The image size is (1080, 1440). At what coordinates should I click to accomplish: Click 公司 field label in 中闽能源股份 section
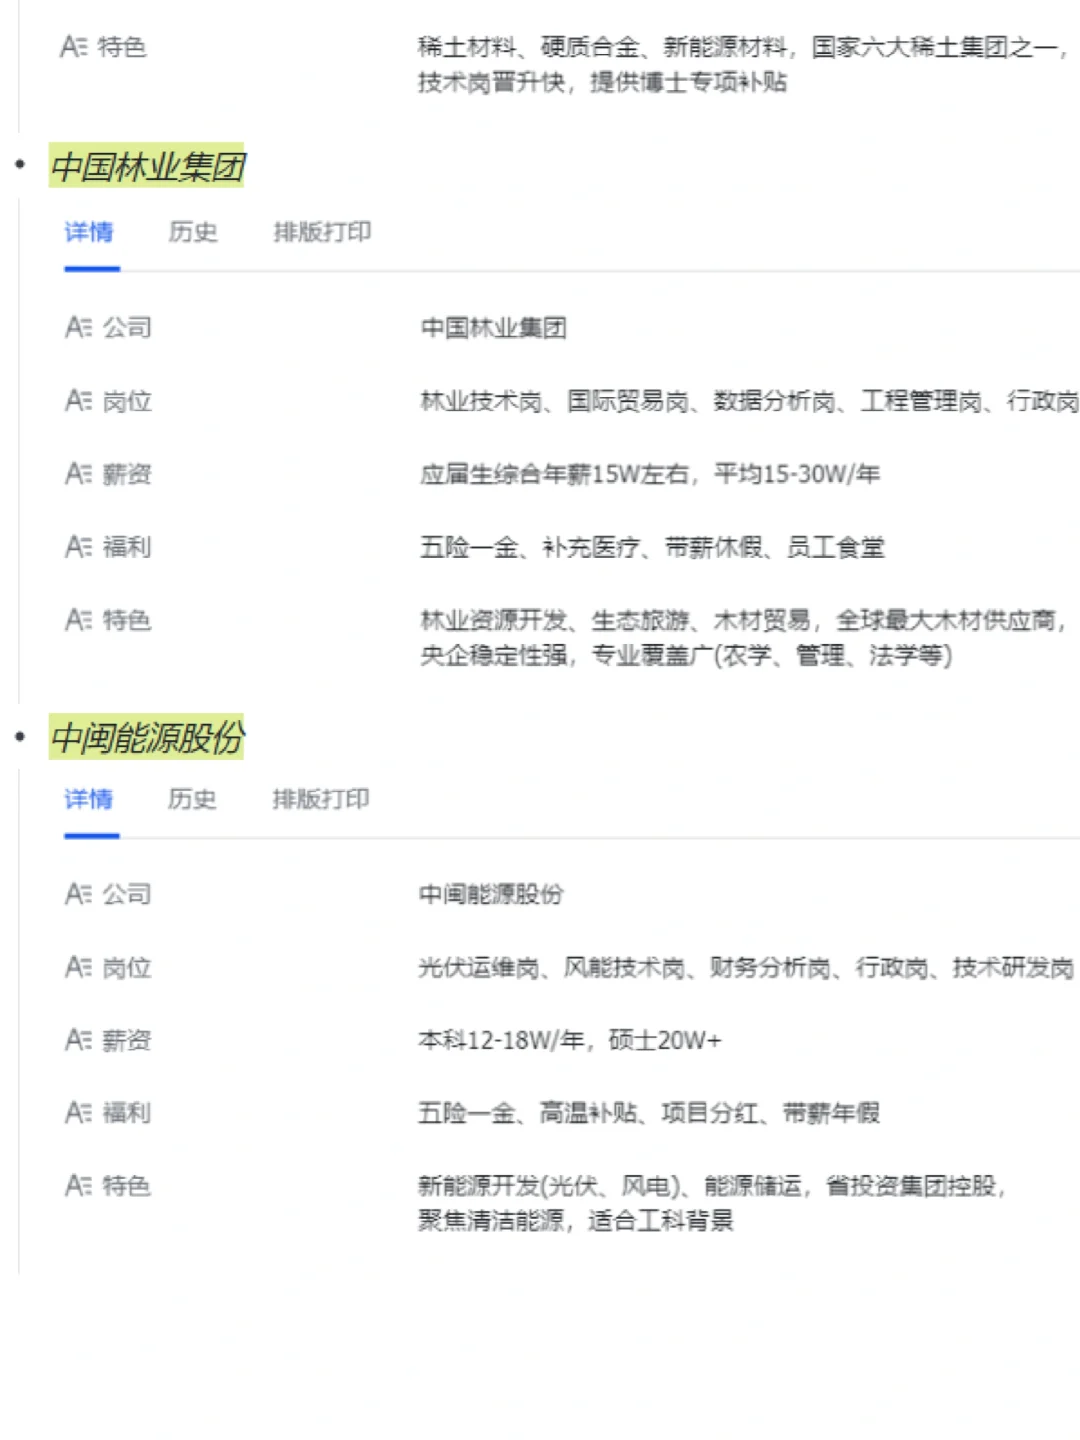click(127, 894)
